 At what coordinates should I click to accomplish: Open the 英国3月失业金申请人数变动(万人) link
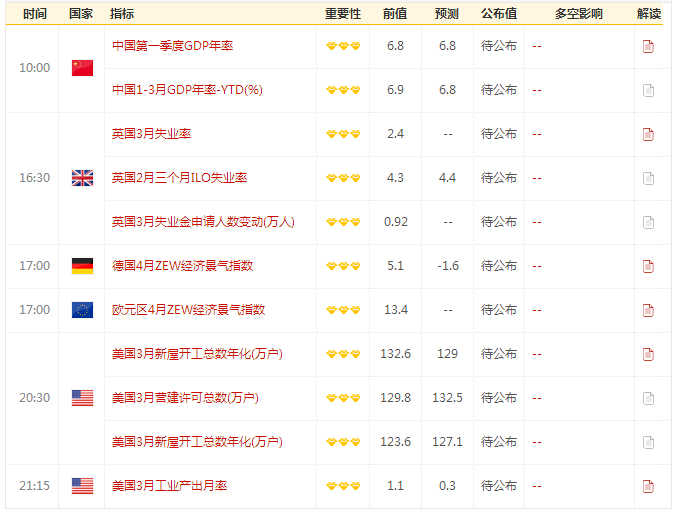pyautogui.click(x=203, y=222)
